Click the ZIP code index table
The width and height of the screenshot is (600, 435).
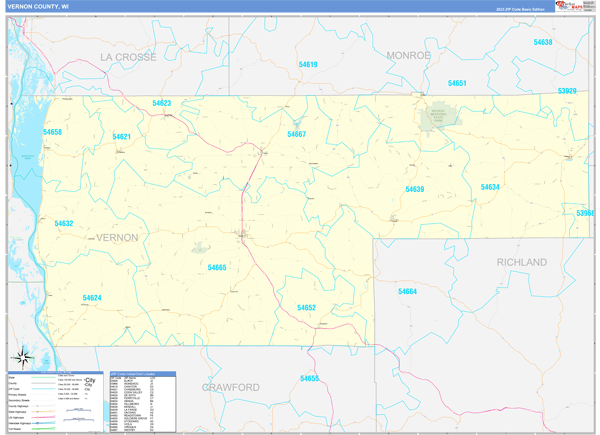tap(143, 402)
